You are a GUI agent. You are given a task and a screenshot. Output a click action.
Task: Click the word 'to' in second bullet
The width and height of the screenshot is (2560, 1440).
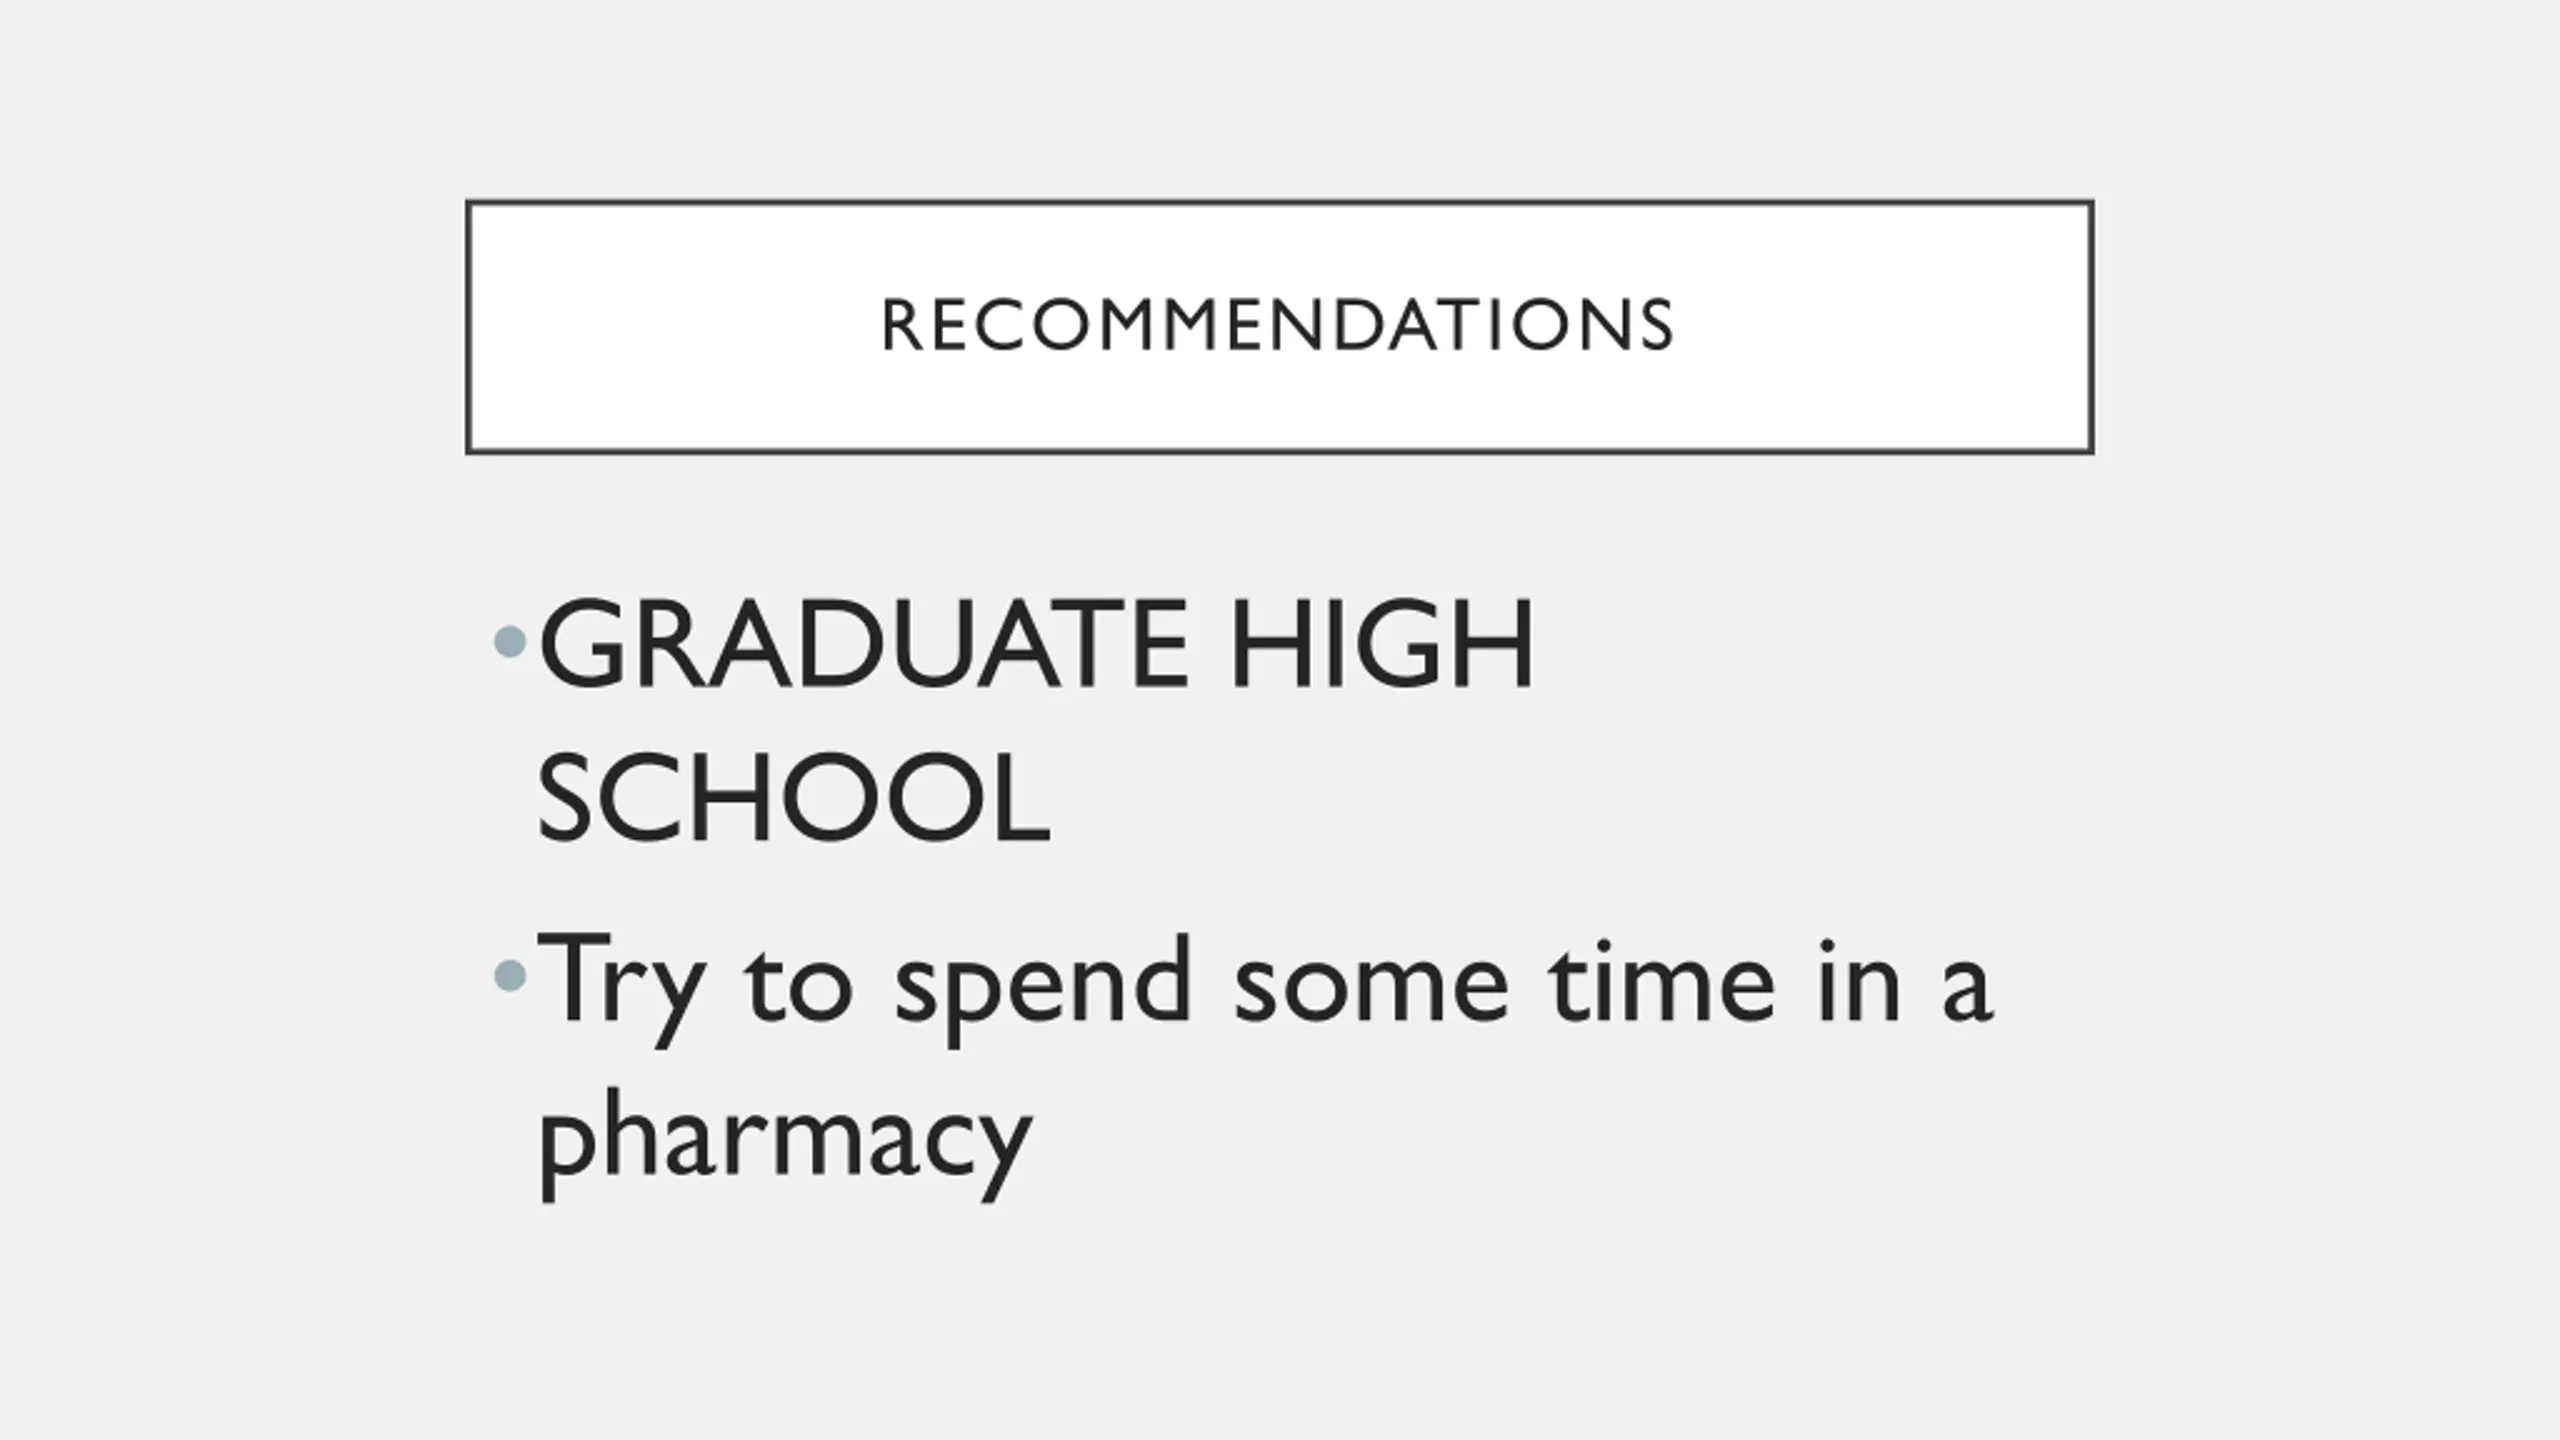[799, 983]
